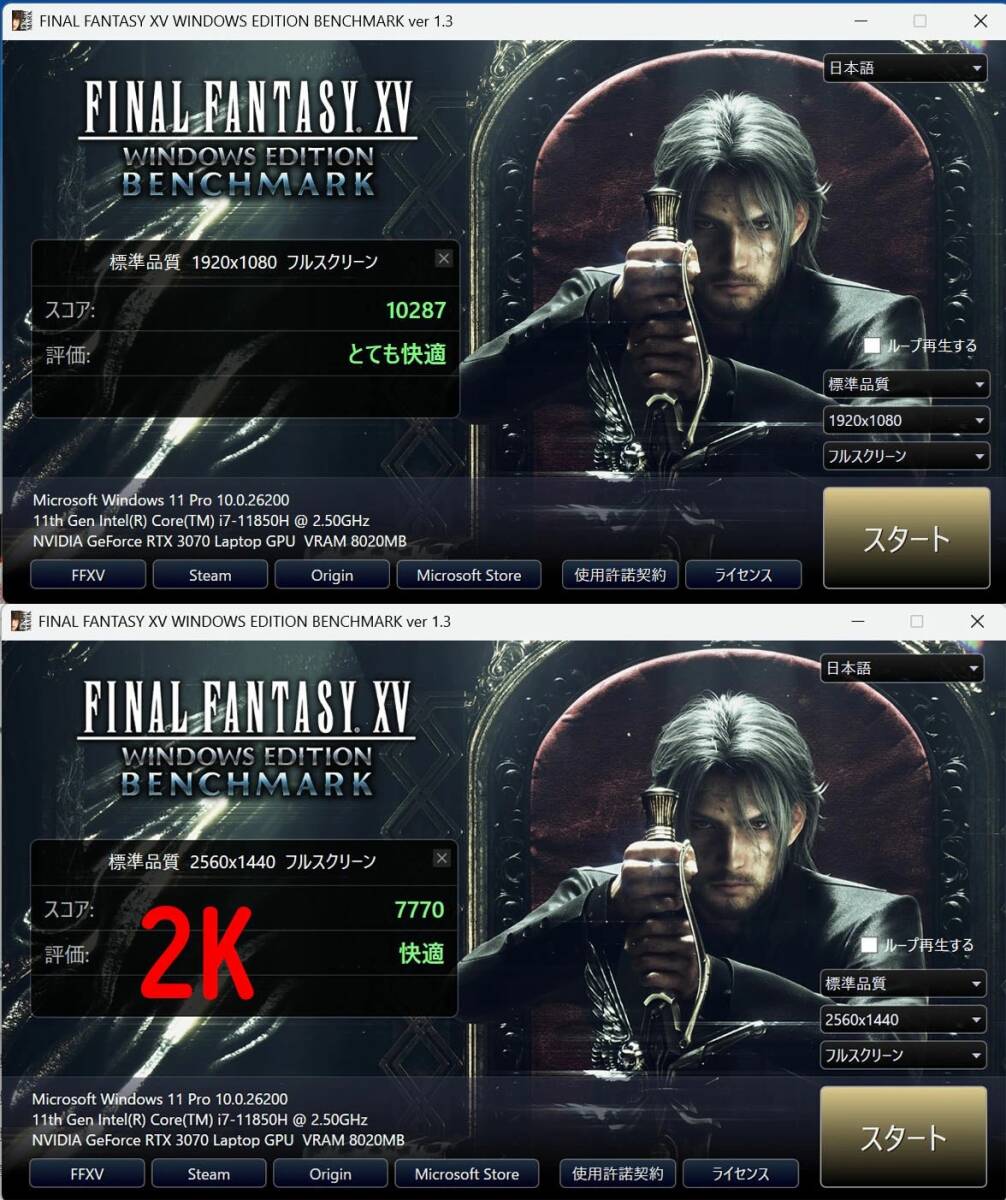Enable ループ再生する checkbox in bottom window

(x=869, y=944)
